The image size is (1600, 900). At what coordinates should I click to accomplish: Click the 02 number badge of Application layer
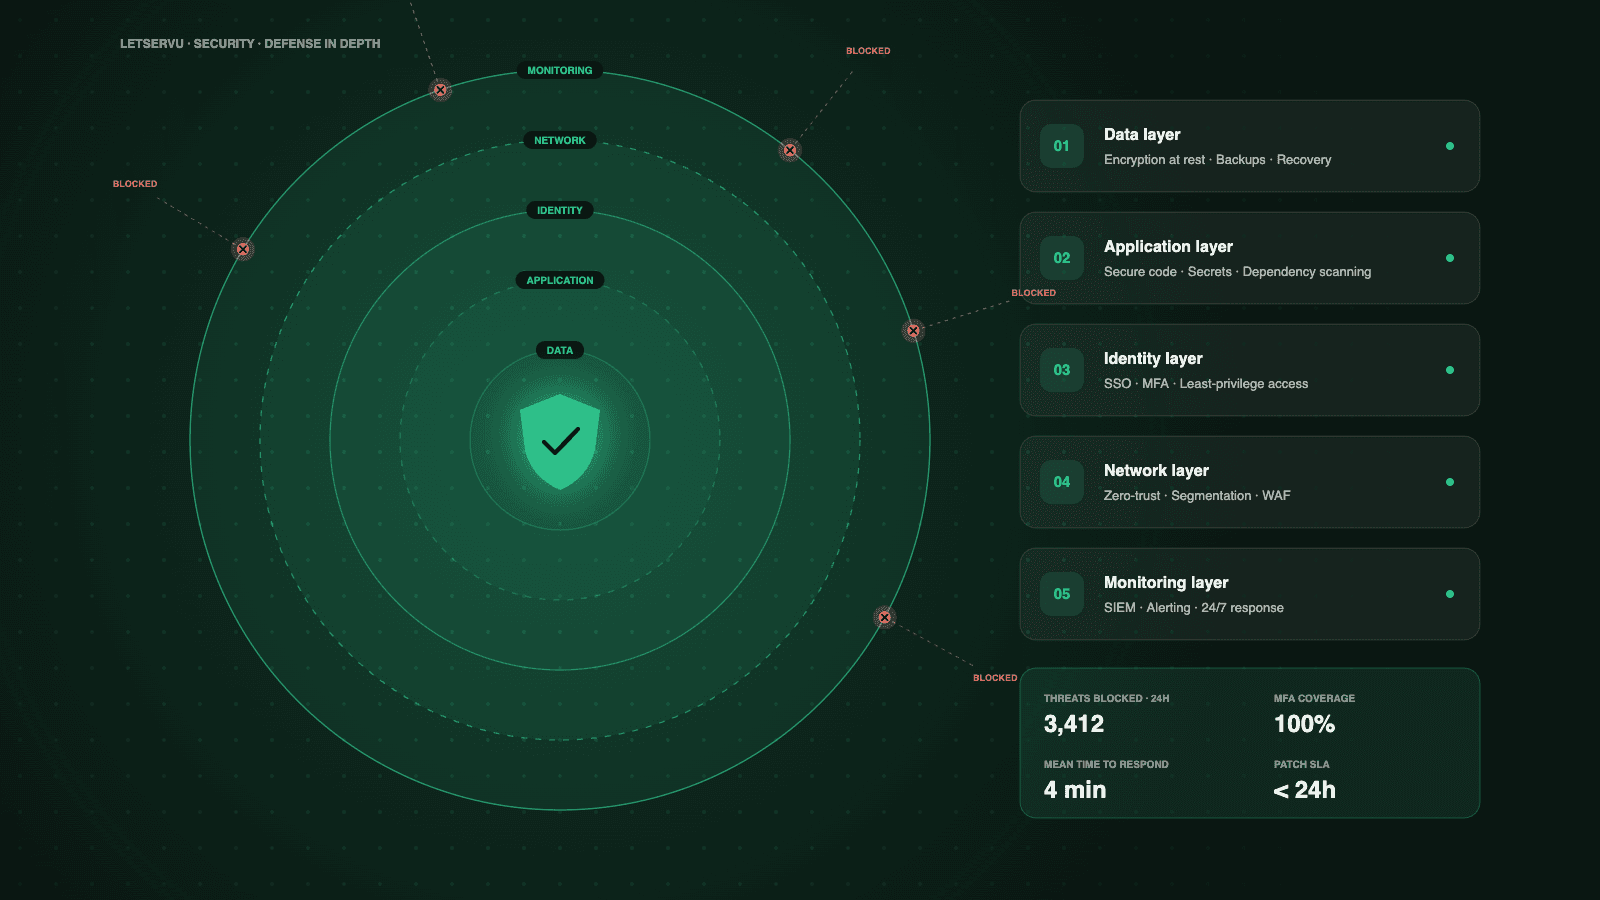click(1062, 258)
